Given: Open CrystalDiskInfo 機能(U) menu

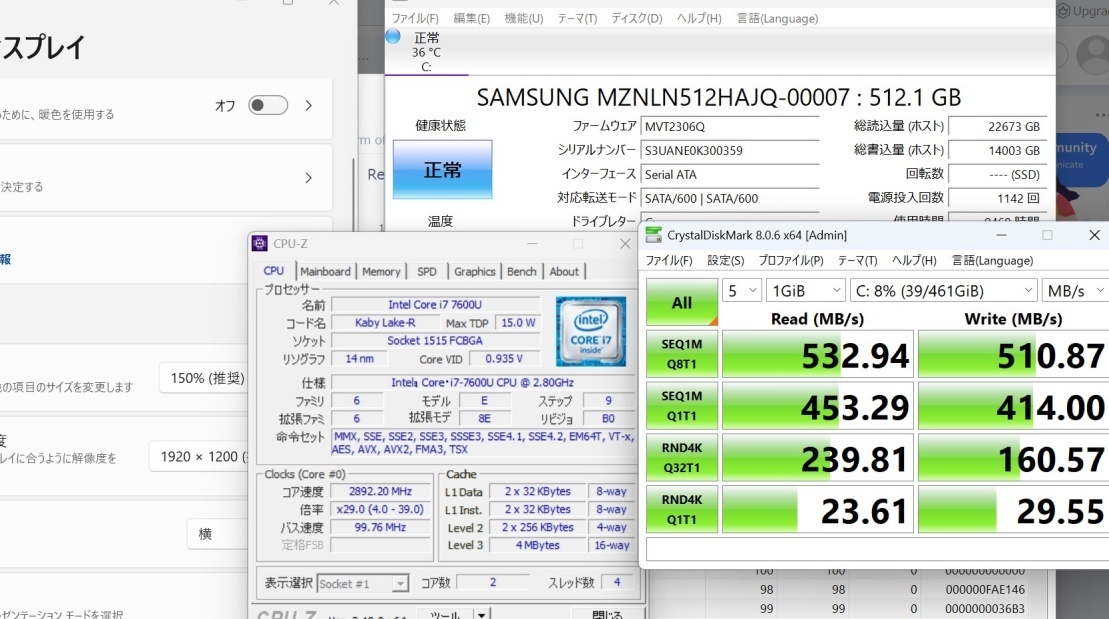Looking at the screenshot, I should tap(523, 18).
